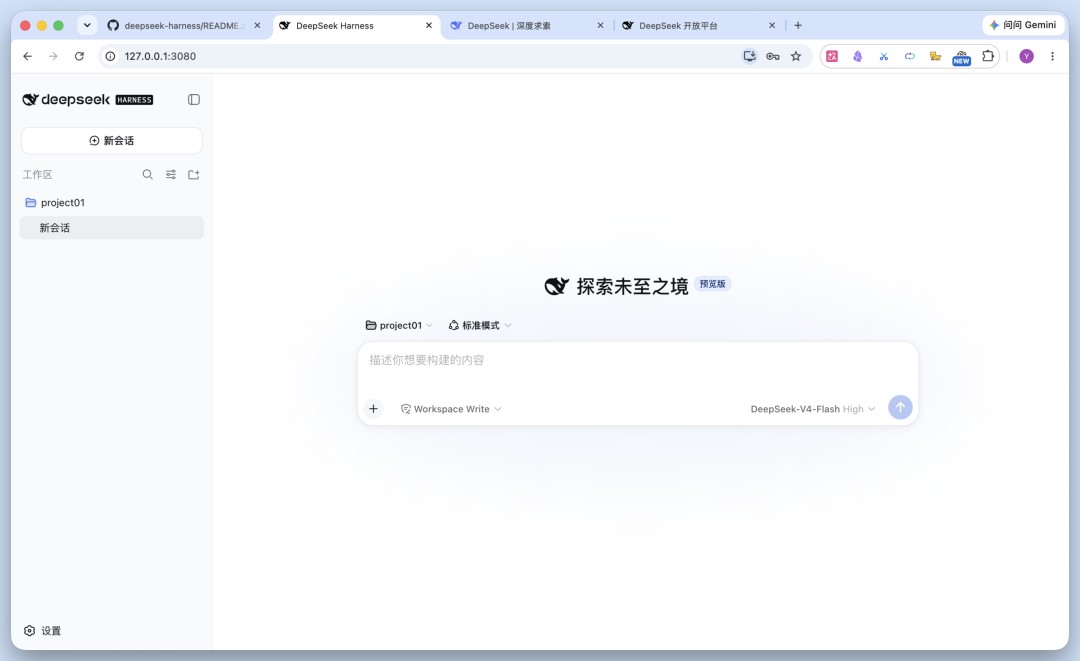Image resolution: width=1080 pixels, height=661 pixels.
Task: Open the extensions puzzle icon
Action: (x=988, y=56)
